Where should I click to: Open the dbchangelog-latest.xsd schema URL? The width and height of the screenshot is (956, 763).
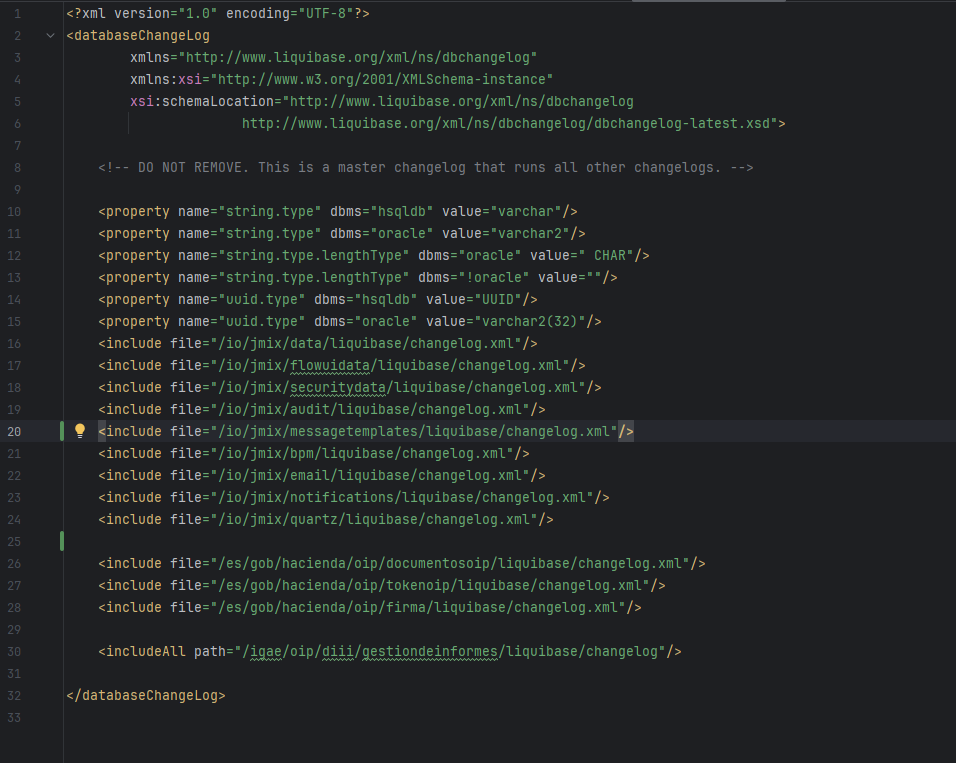tap(510, 123)
